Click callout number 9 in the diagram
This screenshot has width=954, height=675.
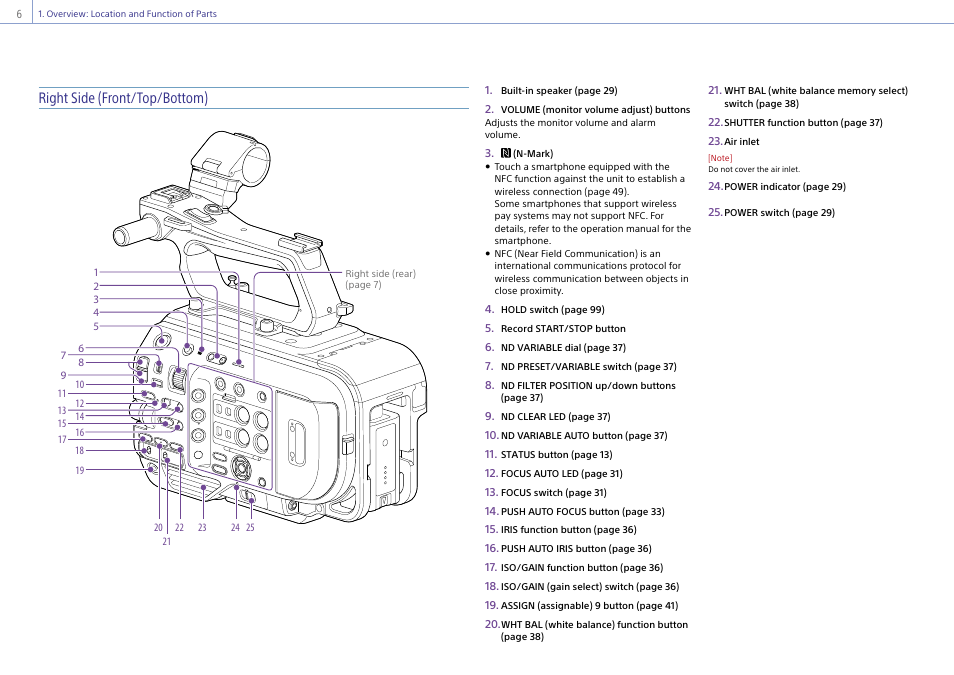(x=63, y=376)
